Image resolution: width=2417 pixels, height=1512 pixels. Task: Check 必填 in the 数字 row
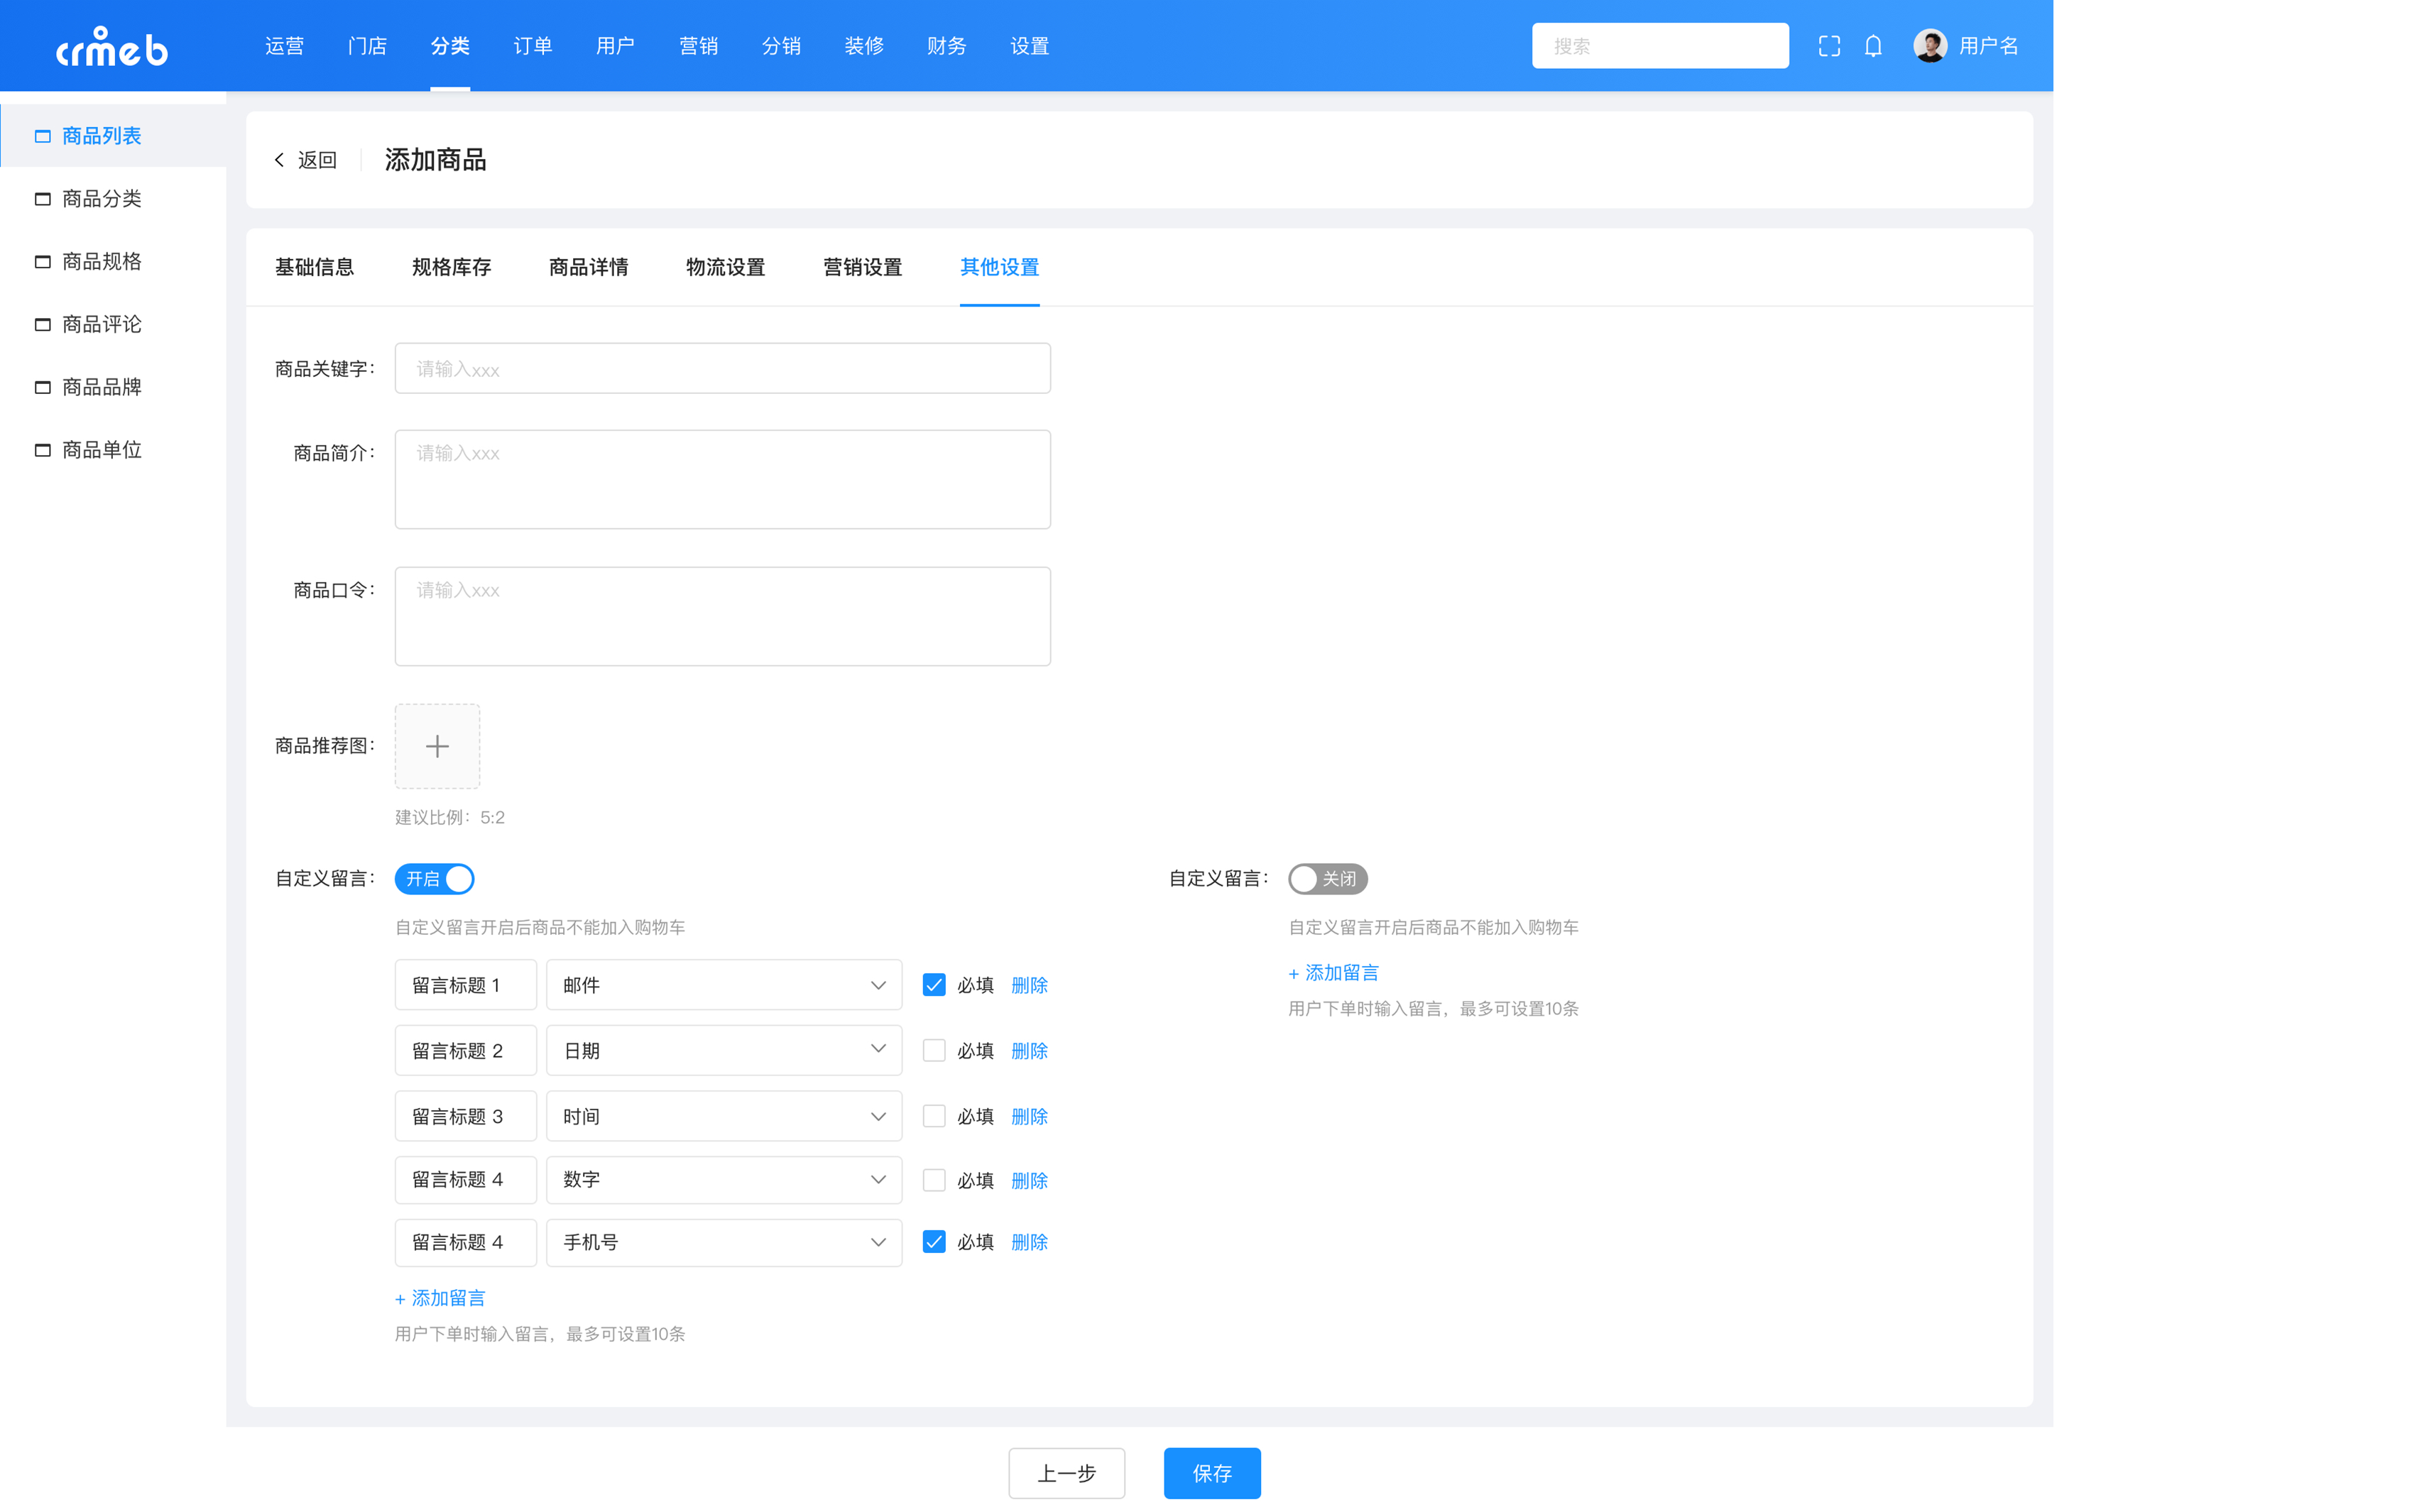(x=933, y=1180)
